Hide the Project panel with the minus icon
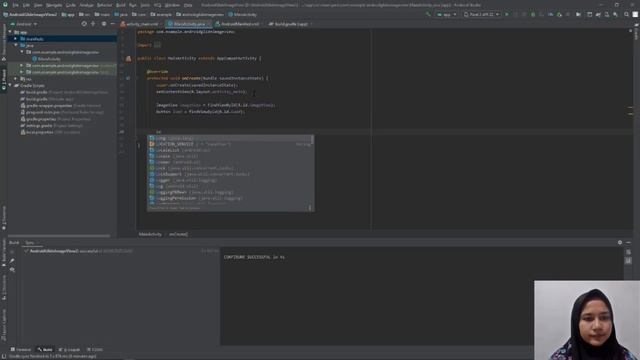 pos(113,24)
